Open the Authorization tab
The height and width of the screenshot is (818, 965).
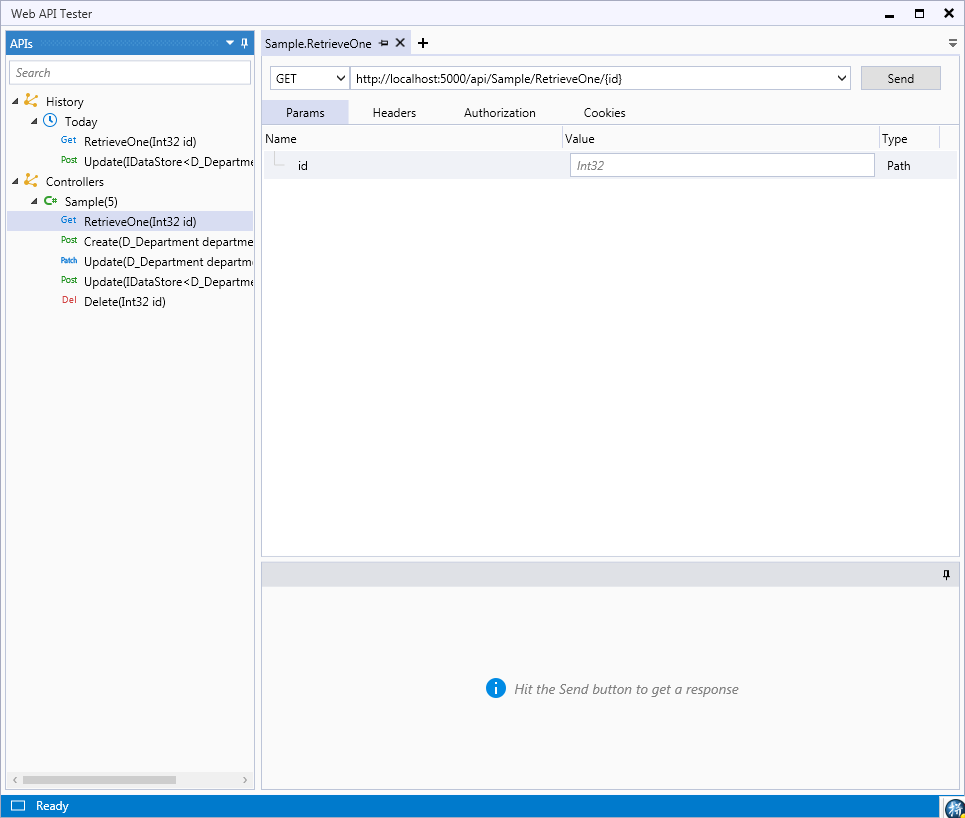coord(499,113)
